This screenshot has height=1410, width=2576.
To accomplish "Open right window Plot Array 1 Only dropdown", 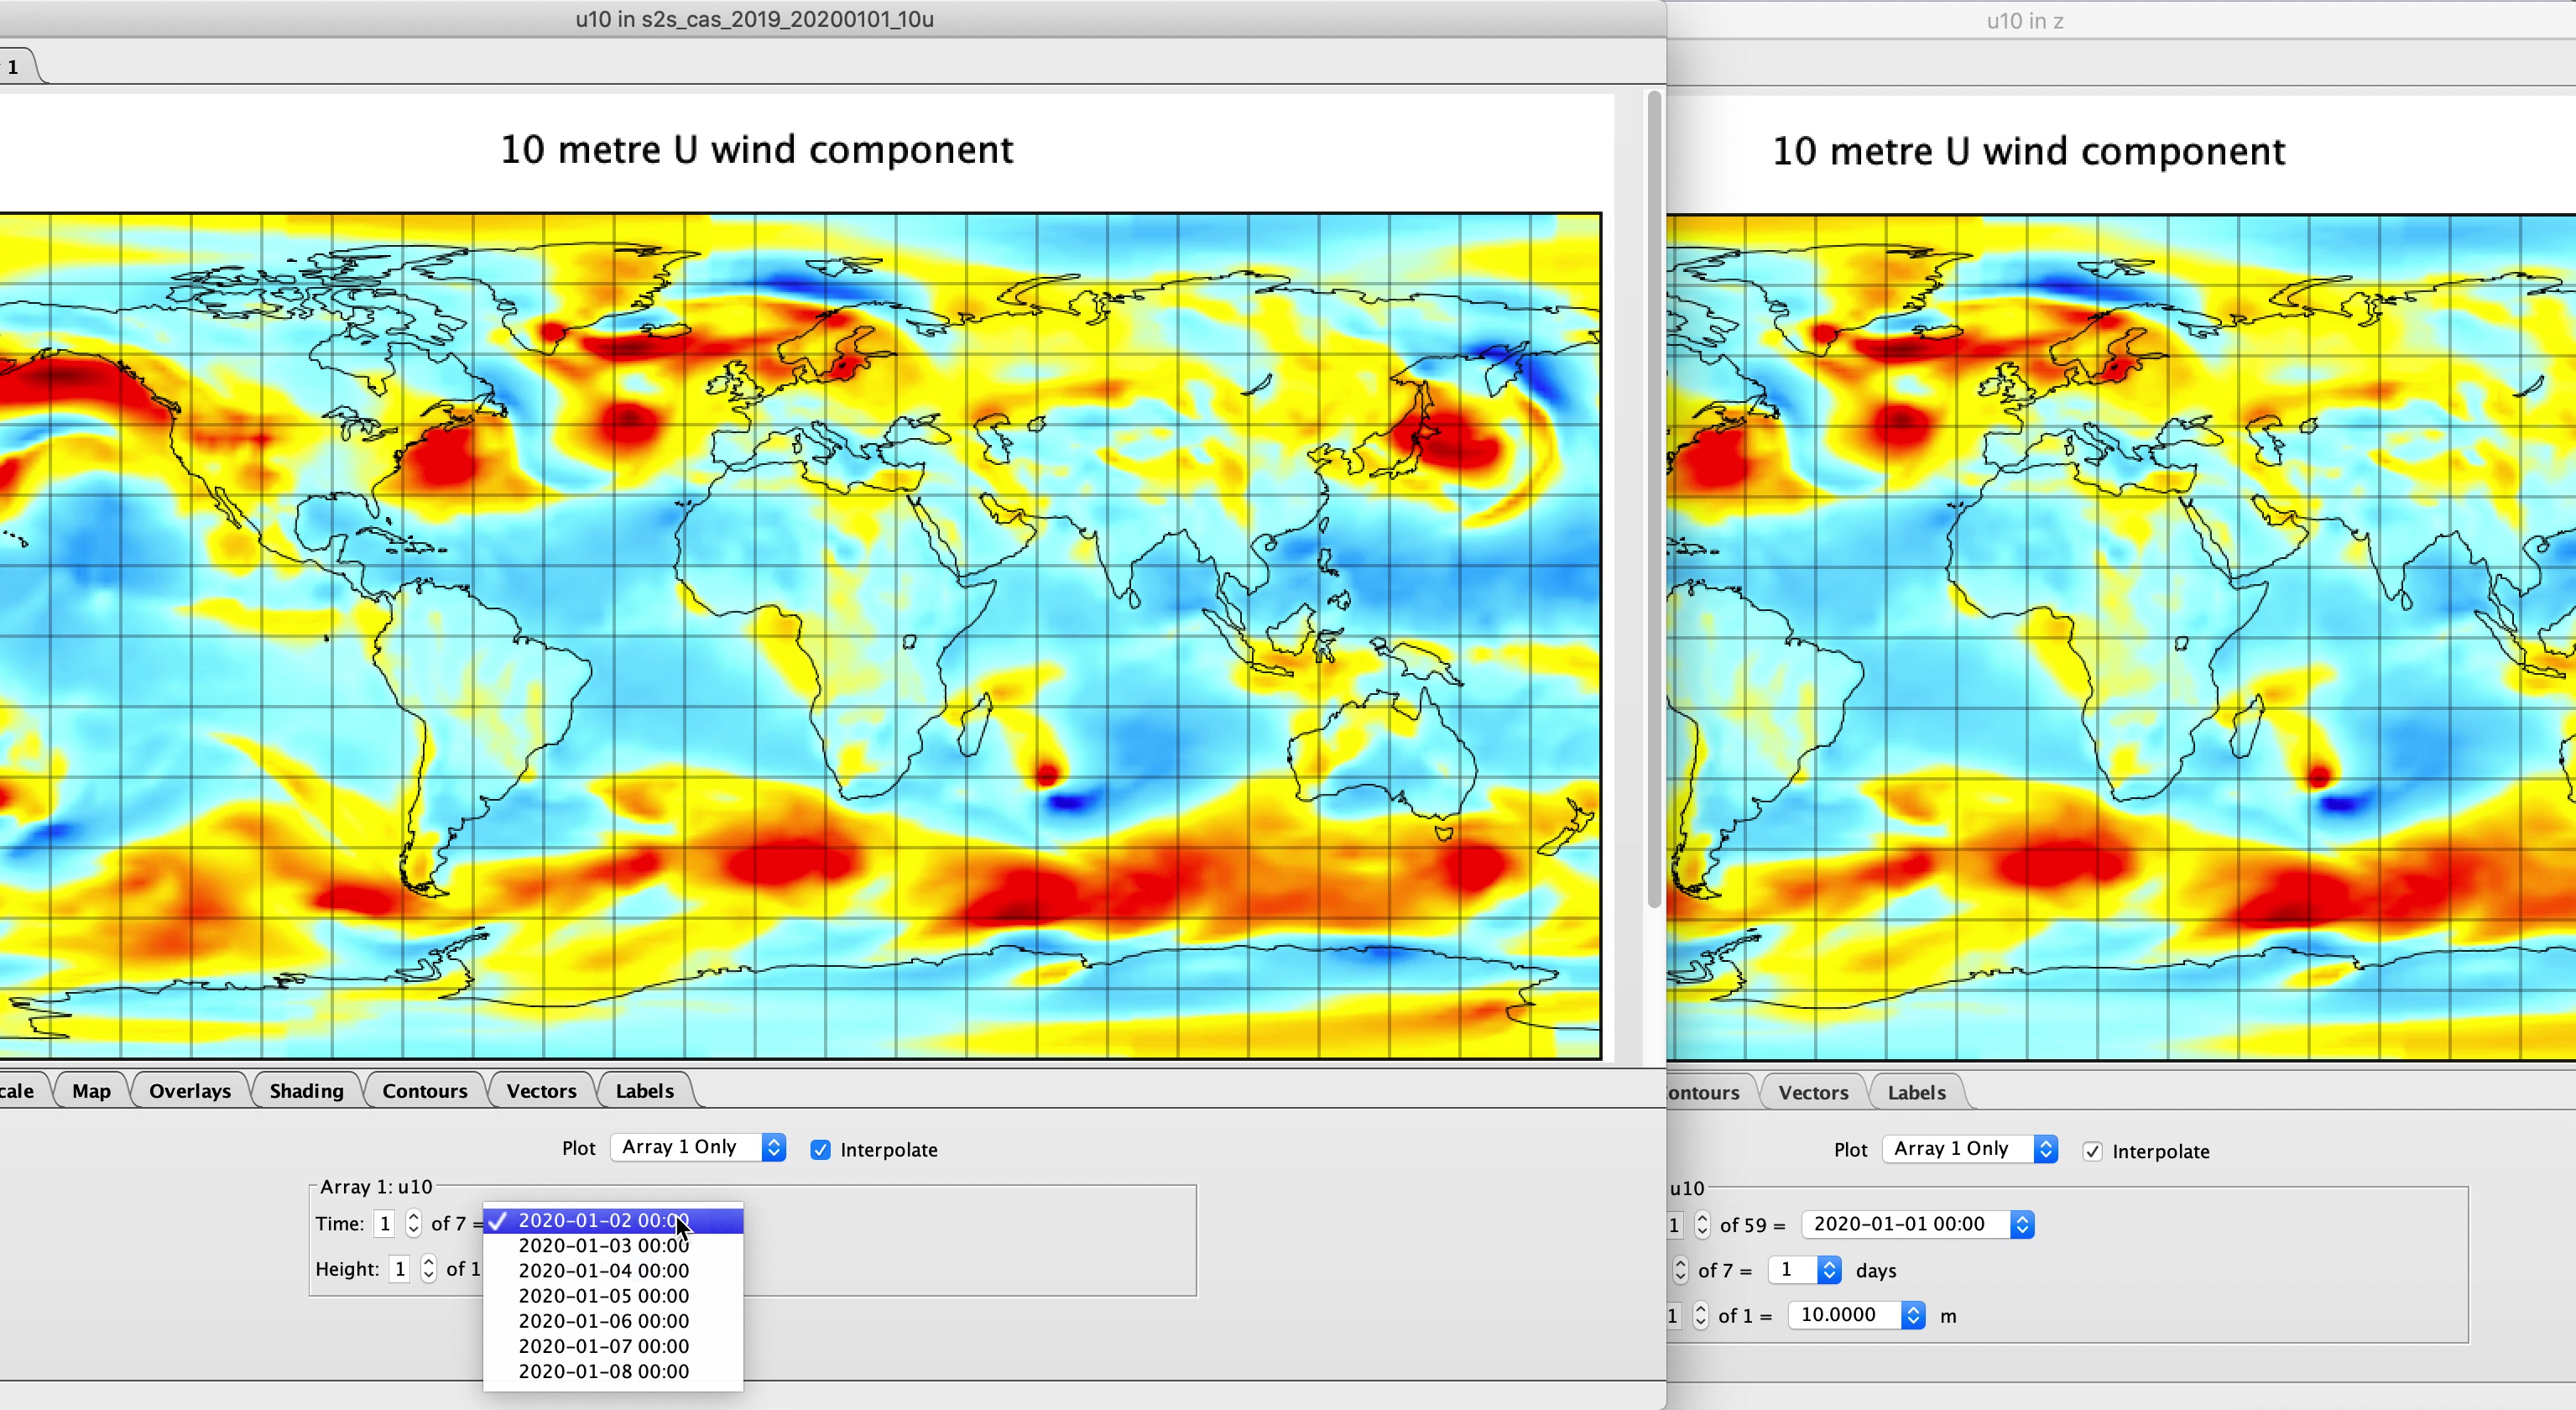I will coord(1969,1150).
